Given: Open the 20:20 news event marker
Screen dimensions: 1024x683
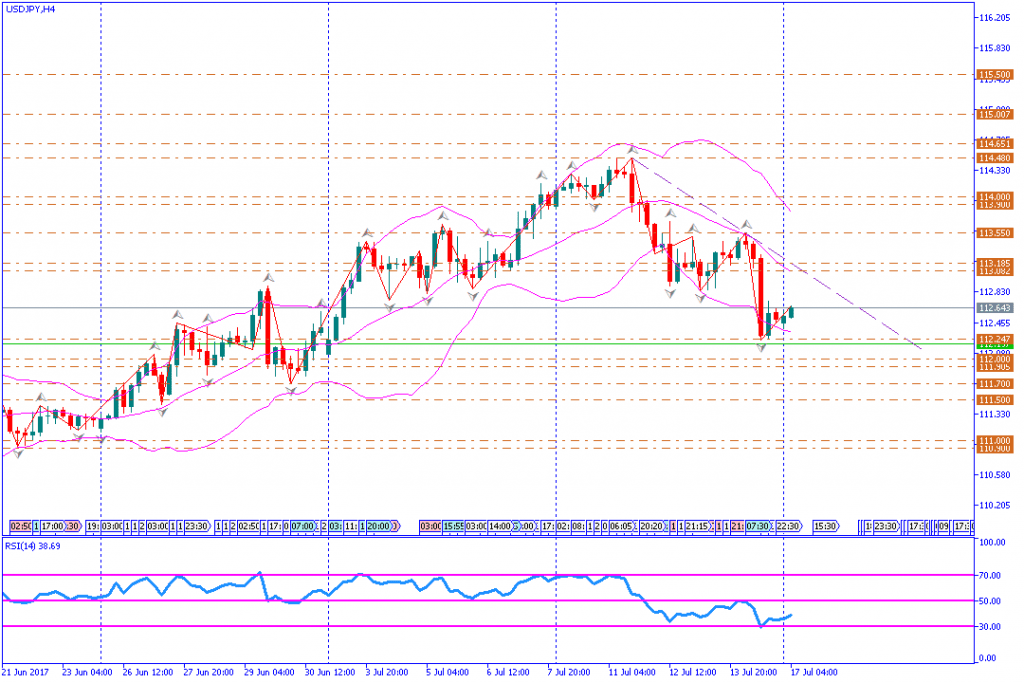Looking at the screenshot, I should [x=652, y=526].
